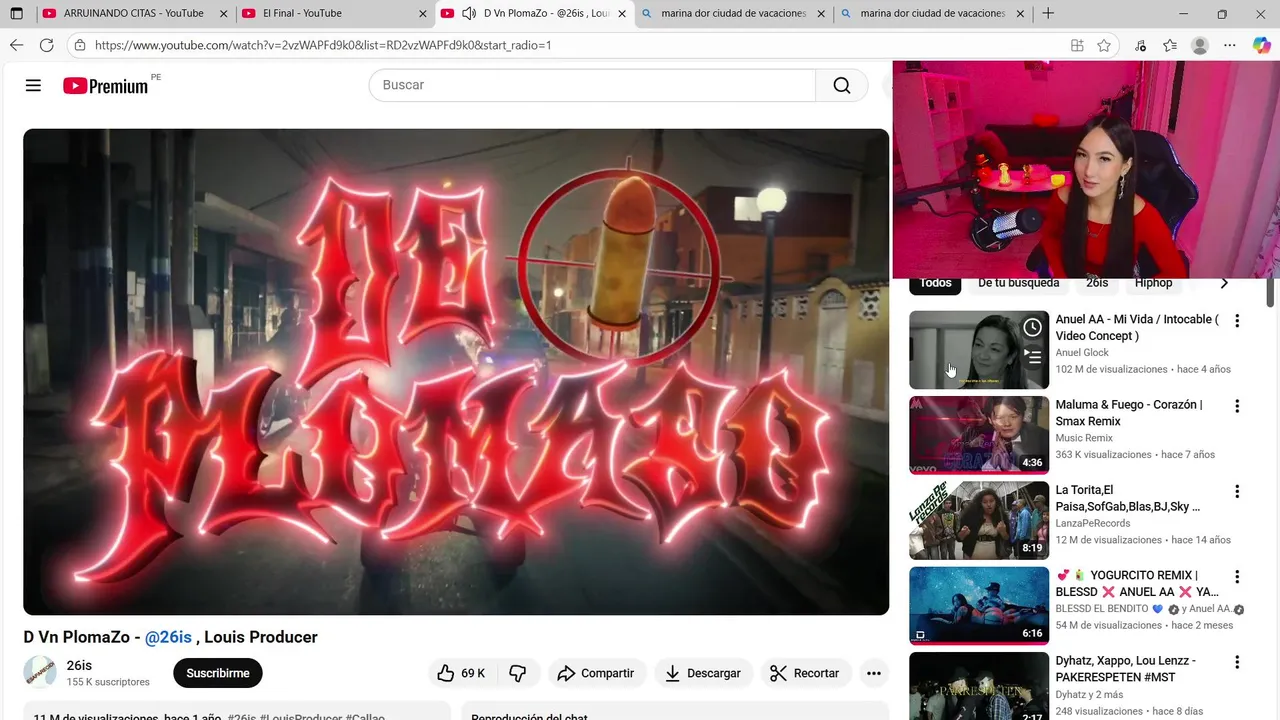Dislike the video with thumbs down
The width and height of the screenshot is (1280, 720).
(518, 673)
